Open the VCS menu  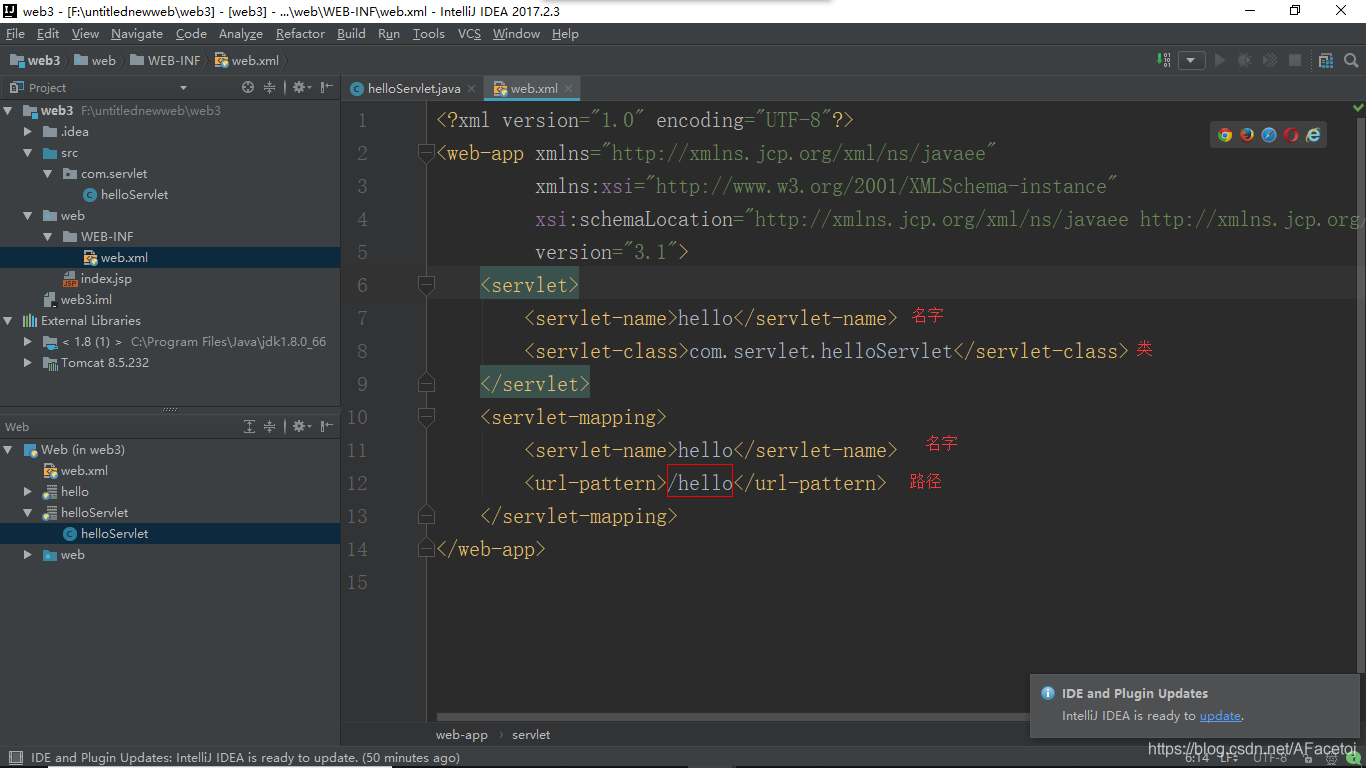469,34
